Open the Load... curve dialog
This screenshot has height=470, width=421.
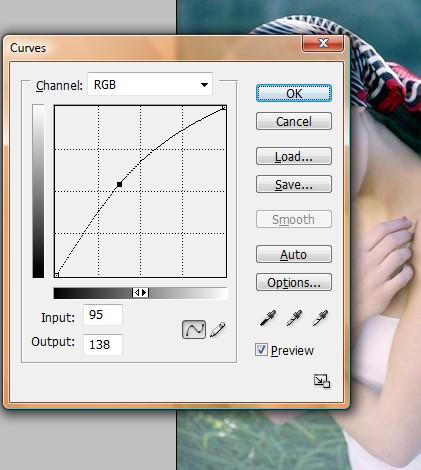294,156
